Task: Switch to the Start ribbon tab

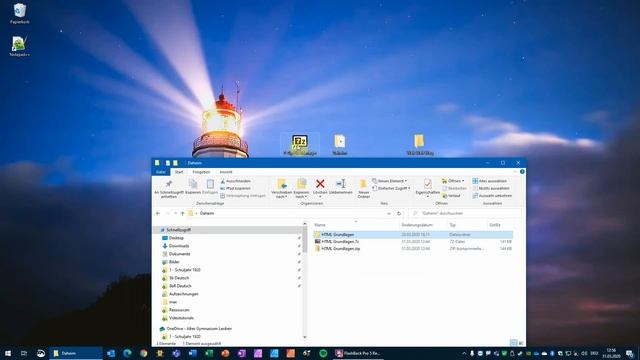Action: coord(179,172)
